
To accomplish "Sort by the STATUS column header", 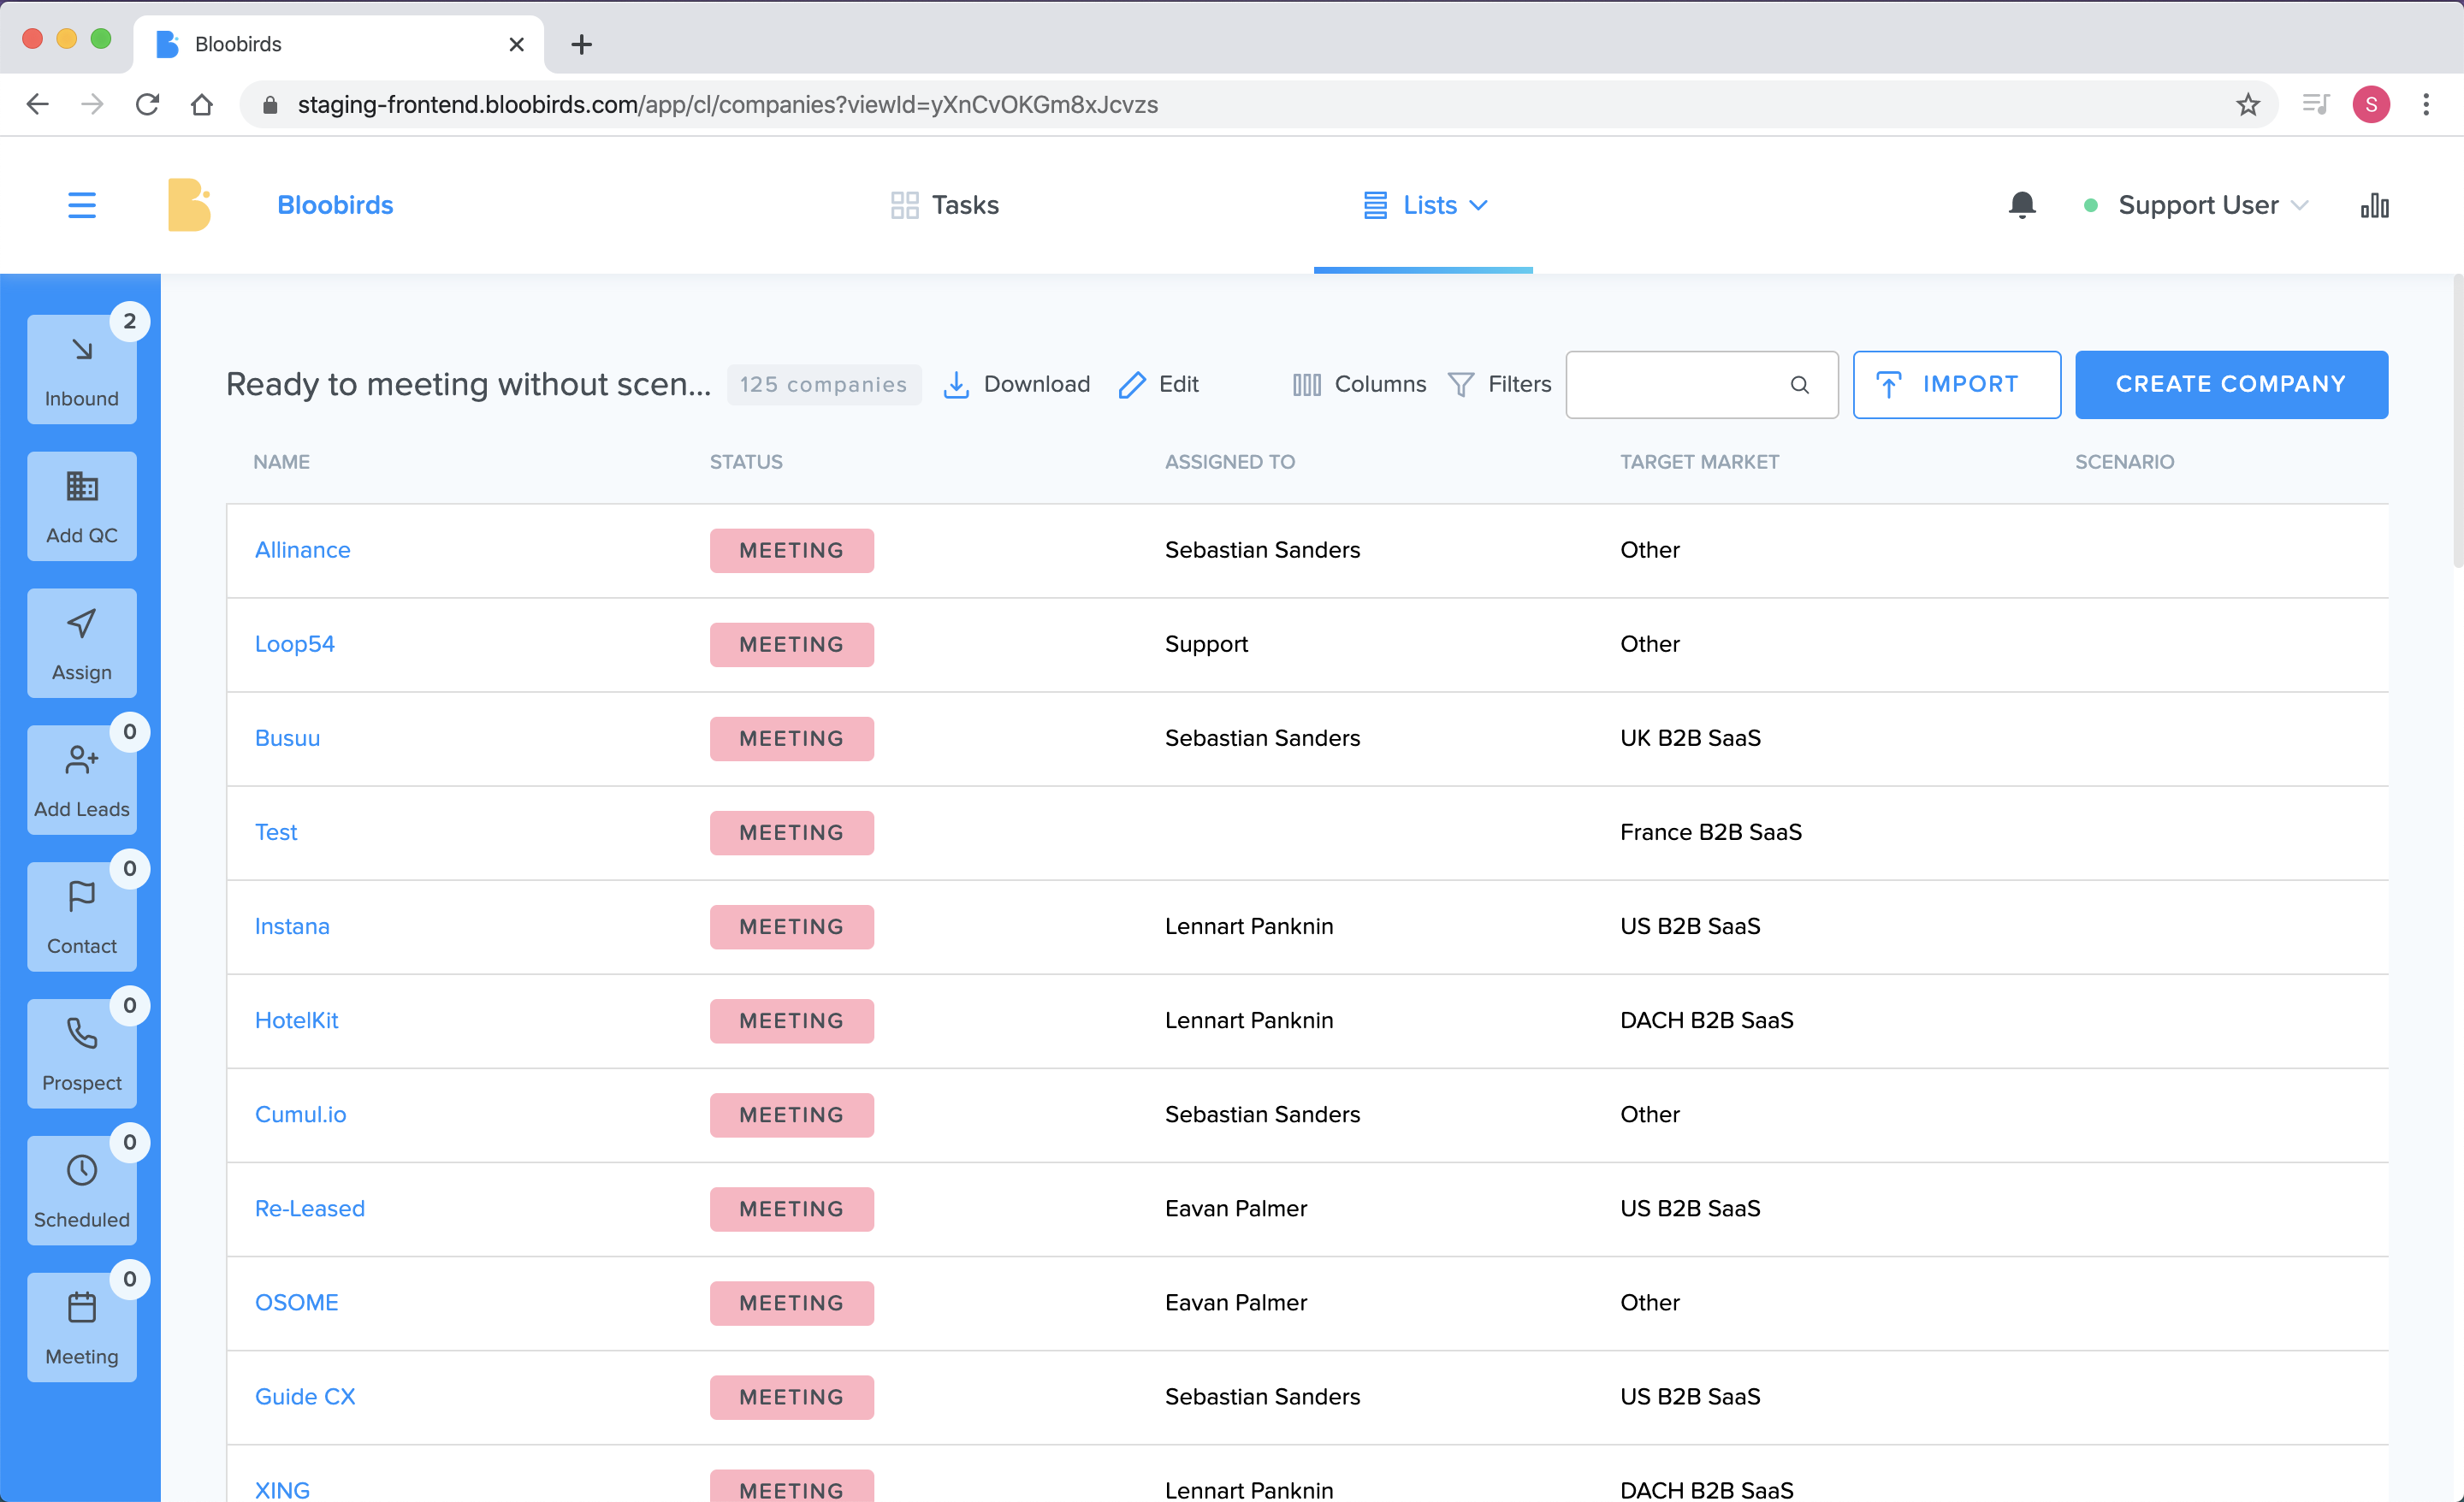I will click(746, 462).
